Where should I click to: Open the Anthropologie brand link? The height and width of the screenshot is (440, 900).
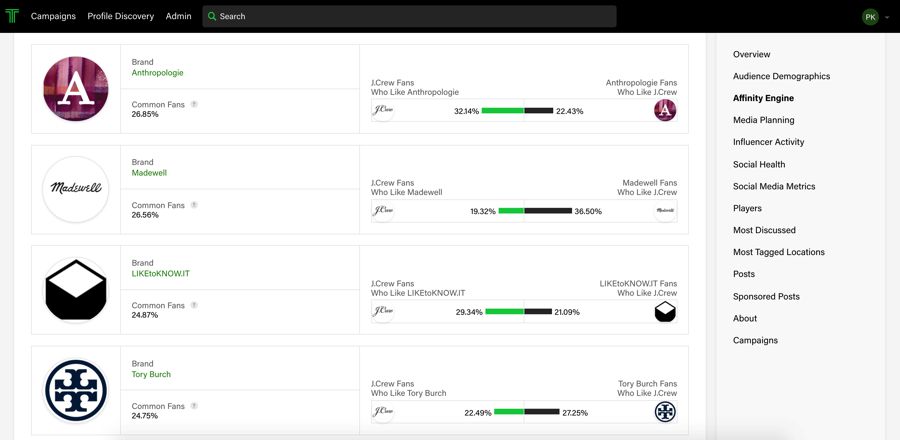pos(157,73)
